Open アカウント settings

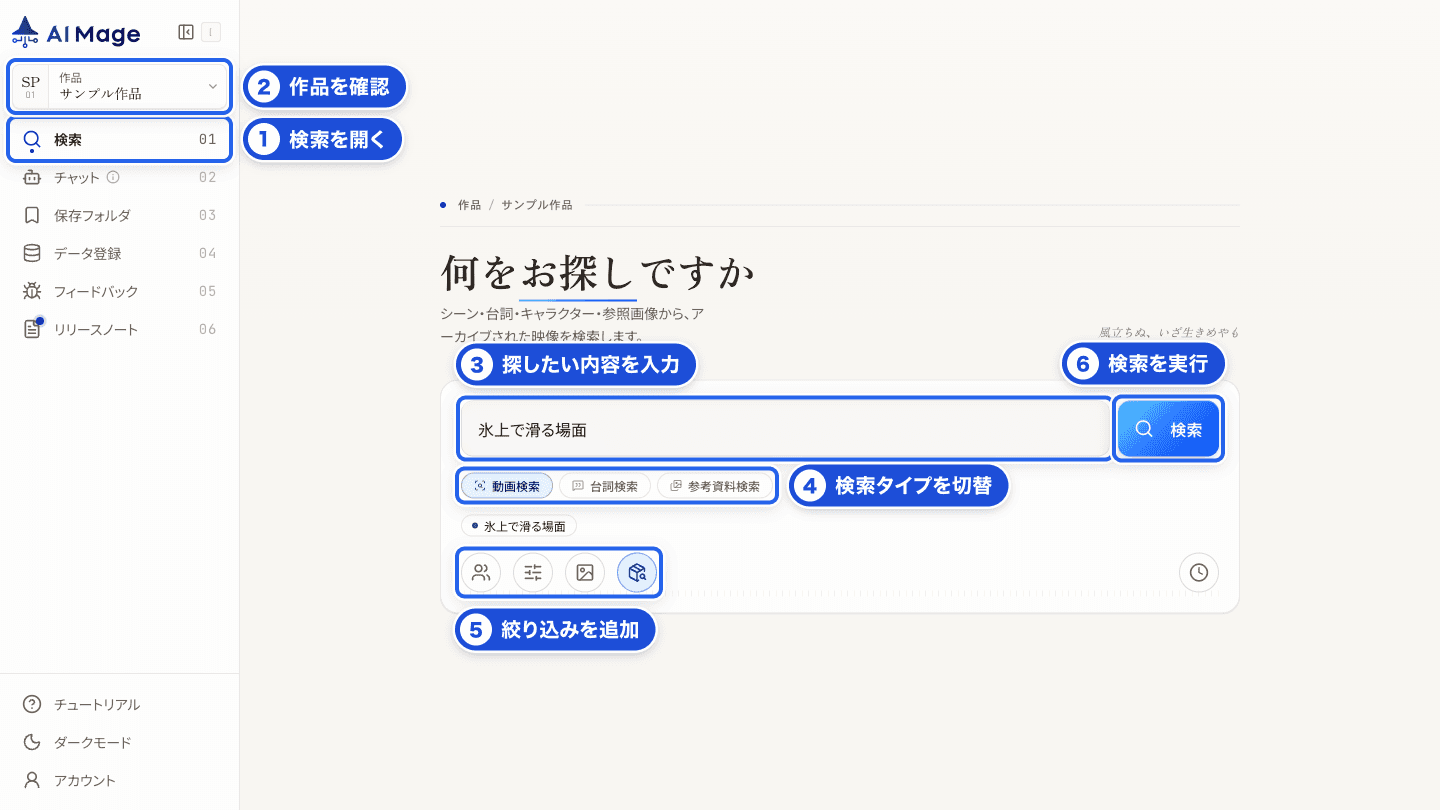click(120, 781)
